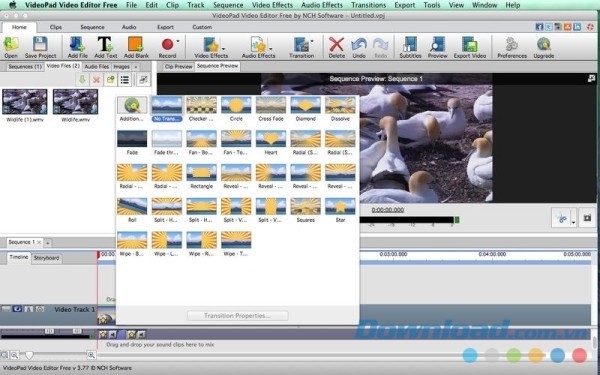
Task: Select the Sequences (1) bin tab
Action: pyautogui.click(x=25, y=67)
